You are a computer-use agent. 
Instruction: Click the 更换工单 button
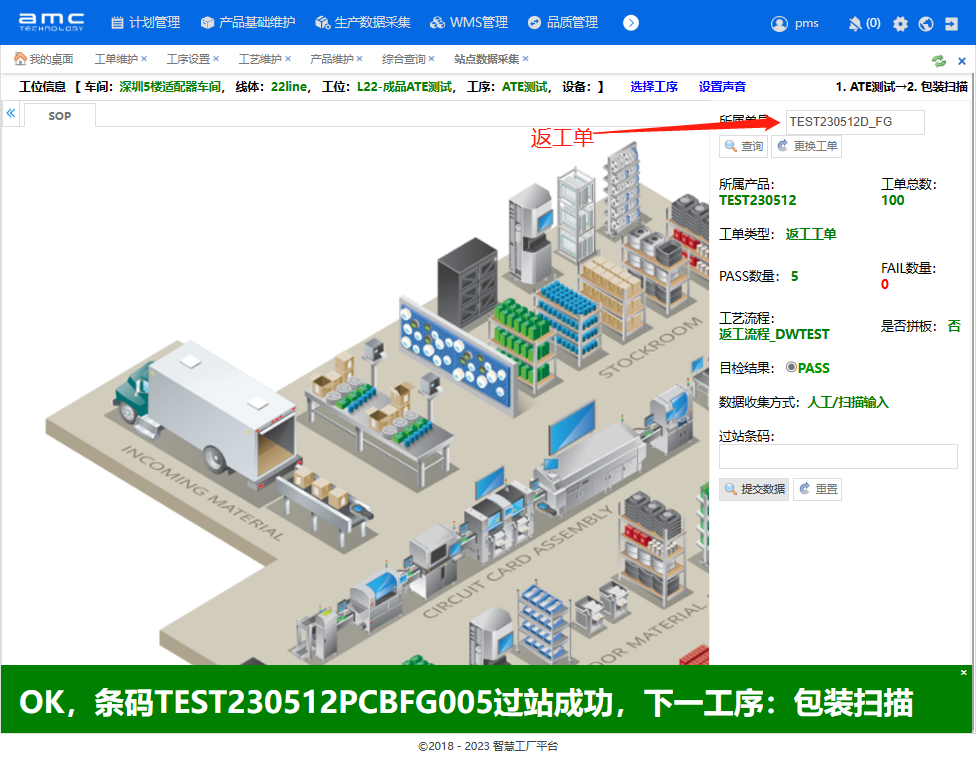coord(806,146)
